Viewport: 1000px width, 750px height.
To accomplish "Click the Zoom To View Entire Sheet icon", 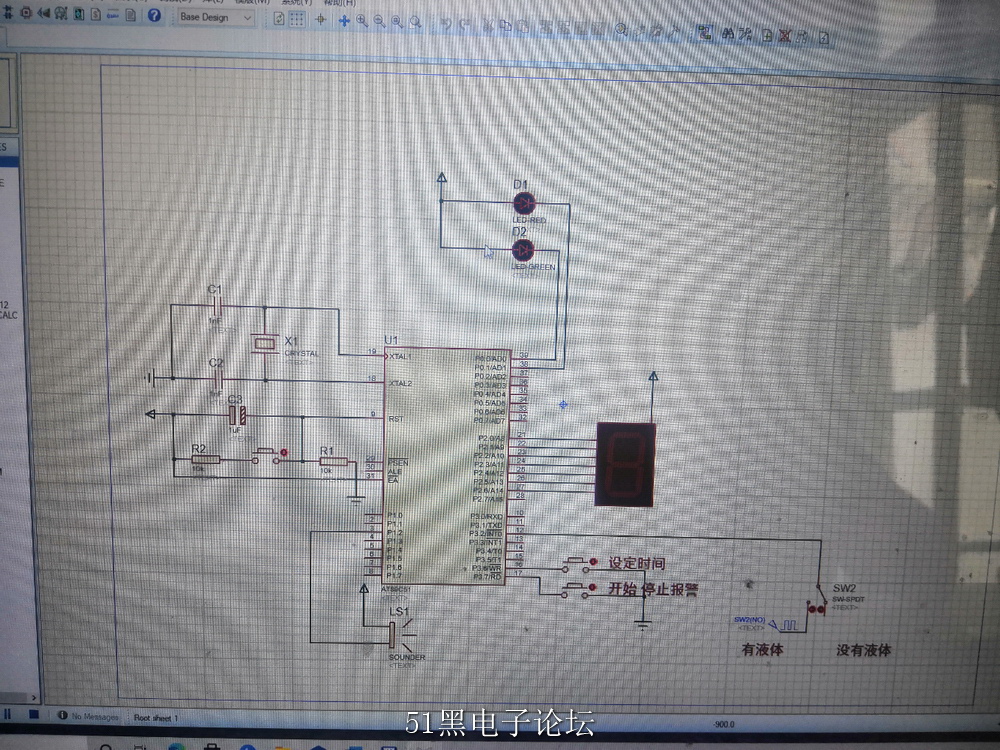I will click(x=397, y=22).
